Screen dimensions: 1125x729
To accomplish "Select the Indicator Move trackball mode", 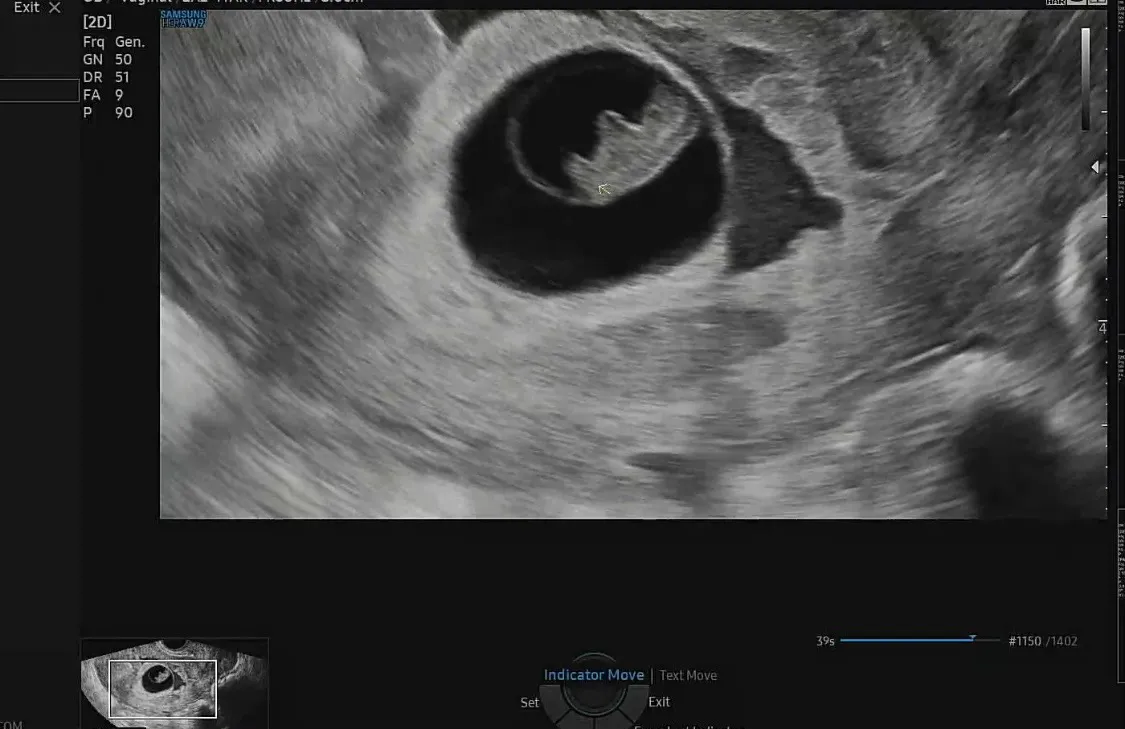I will 593,675.
